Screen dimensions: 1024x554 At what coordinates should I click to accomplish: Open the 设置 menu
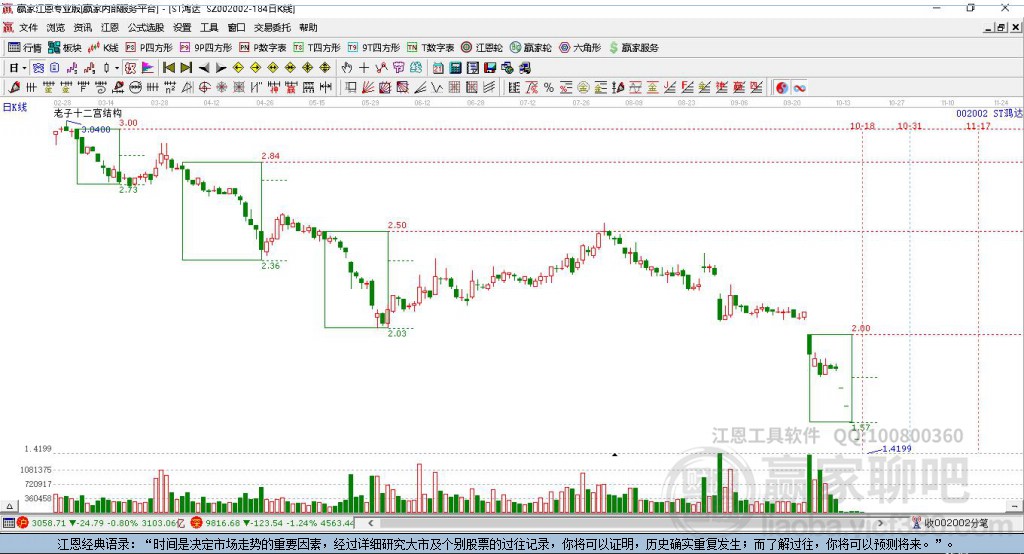click(x=182, y=27)
